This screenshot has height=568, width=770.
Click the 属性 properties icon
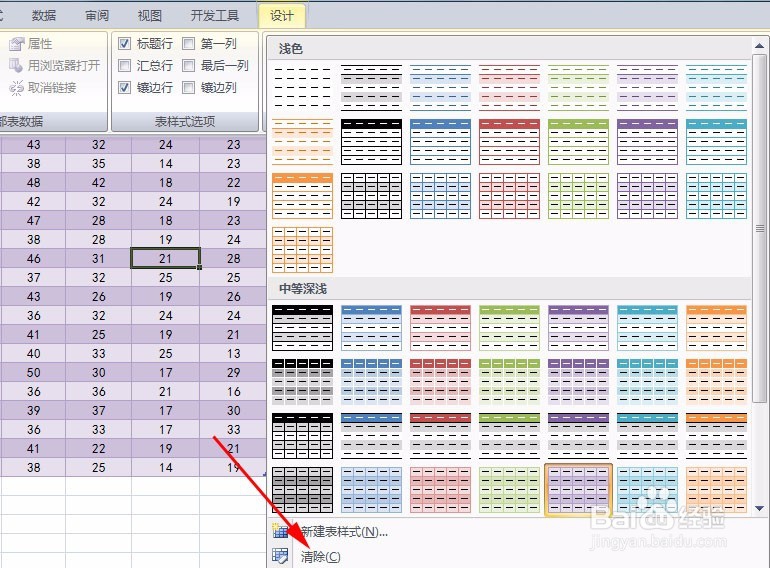(16, 44)
